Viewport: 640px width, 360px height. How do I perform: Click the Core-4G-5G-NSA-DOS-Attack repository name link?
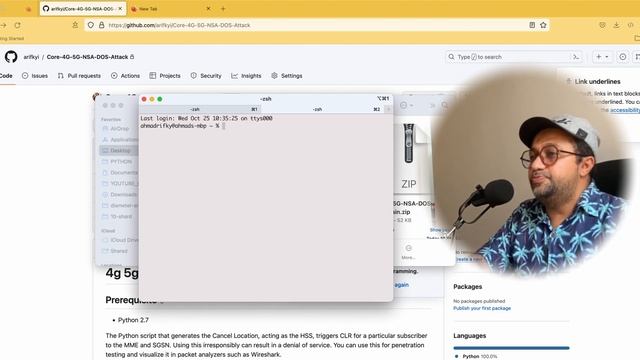[87, 57]
